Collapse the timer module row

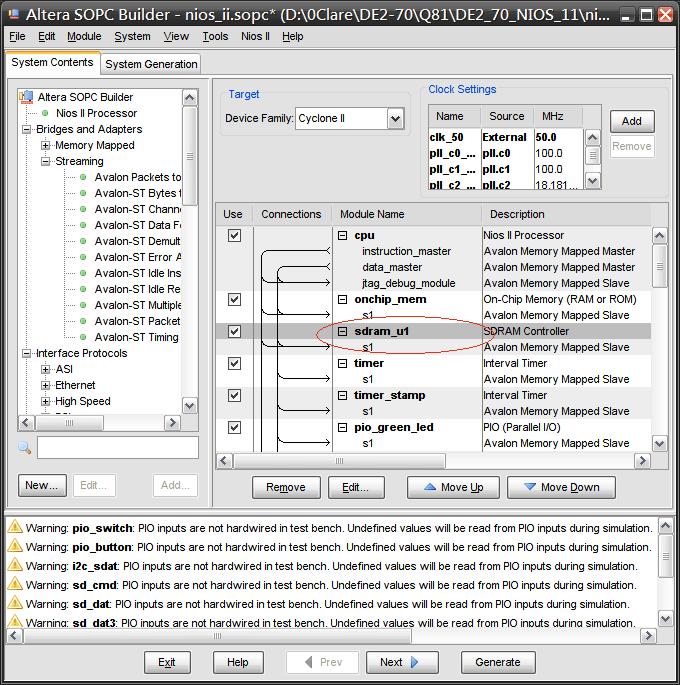343,363
